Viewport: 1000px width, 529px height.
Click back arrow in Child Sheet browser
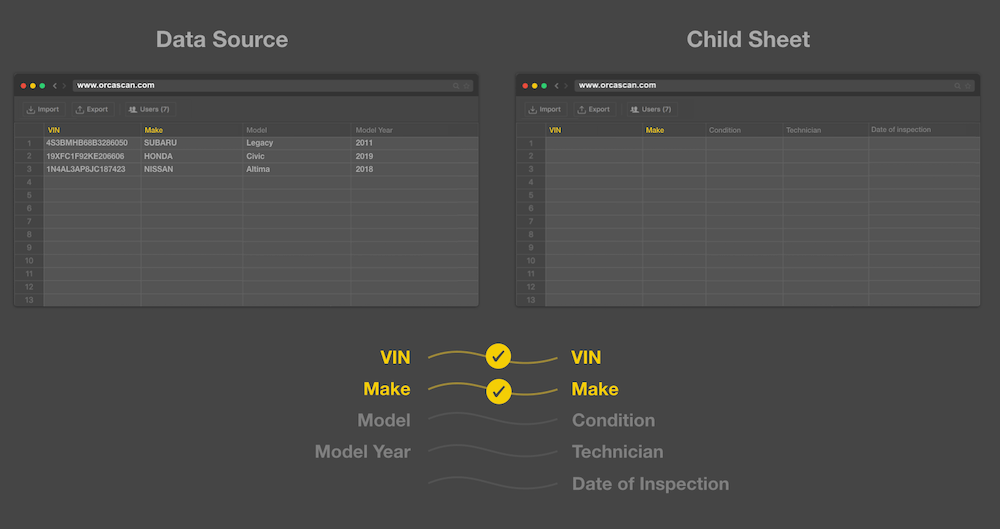(x=555, y=86)
